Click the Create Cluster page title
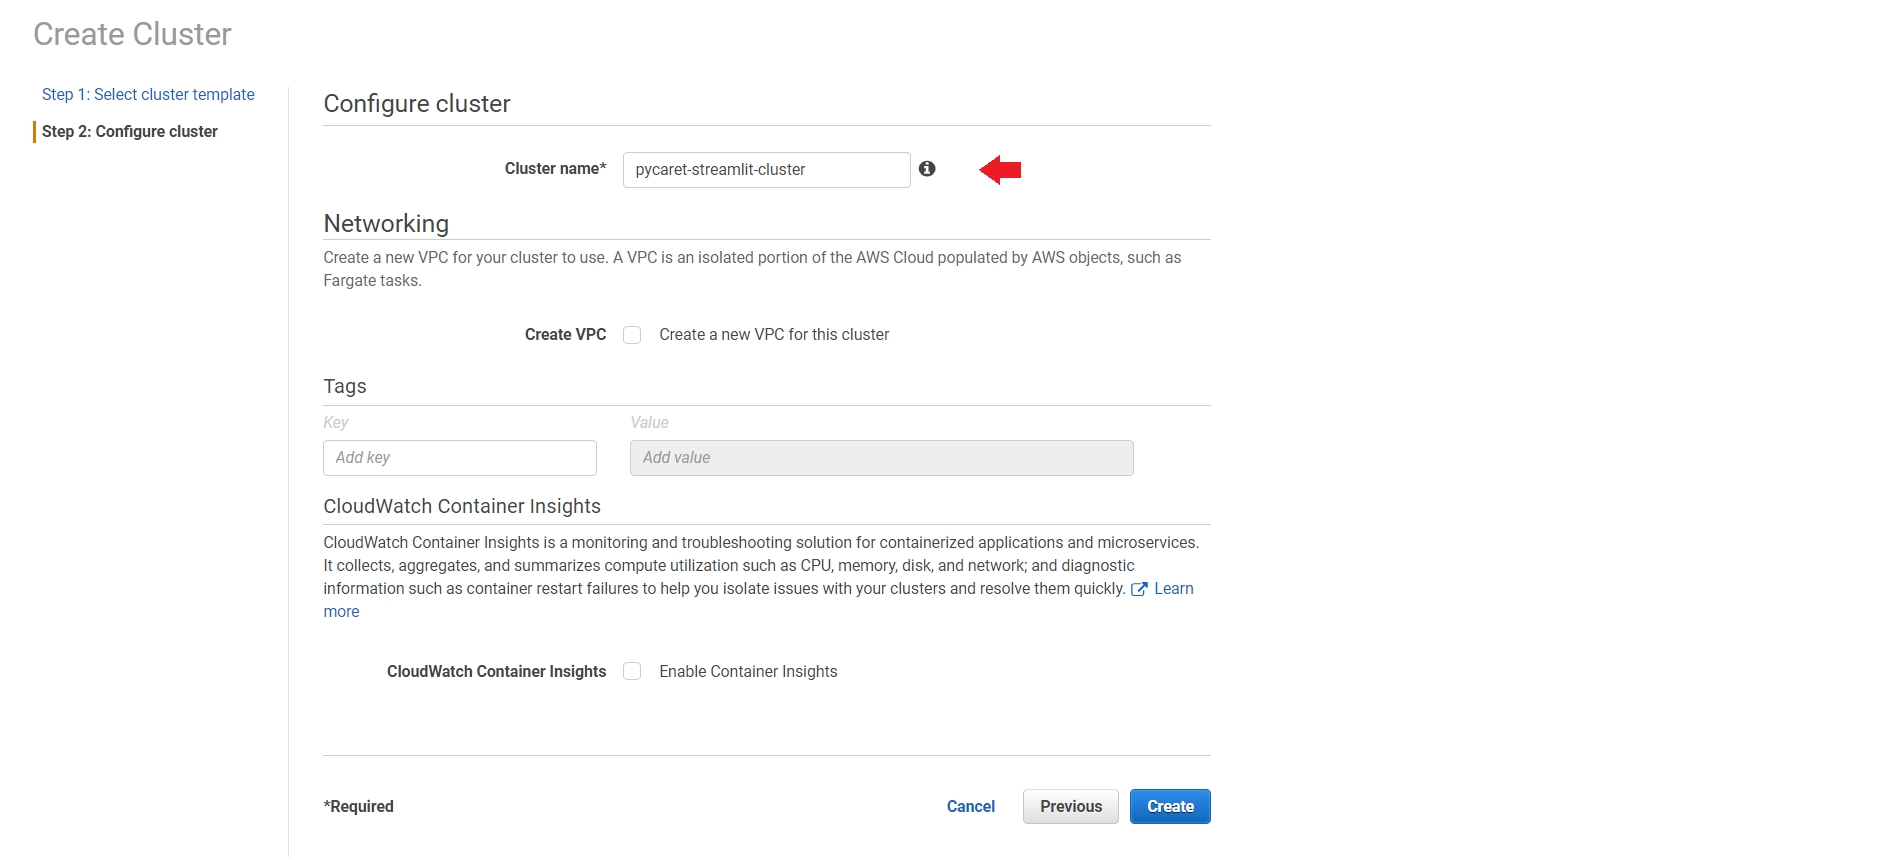The height and width of the screenshot is (860, 1890). [132, 35]
